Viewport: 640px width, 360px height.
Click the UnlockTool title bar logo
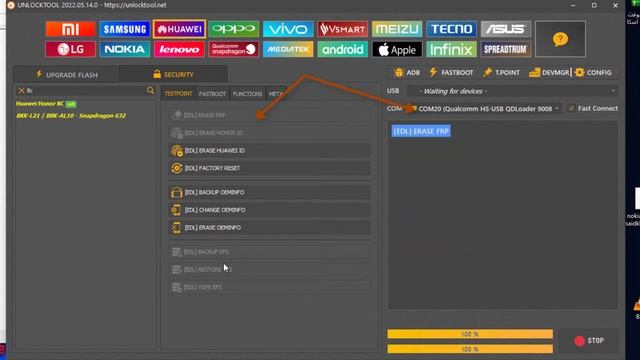coord(11,5)
